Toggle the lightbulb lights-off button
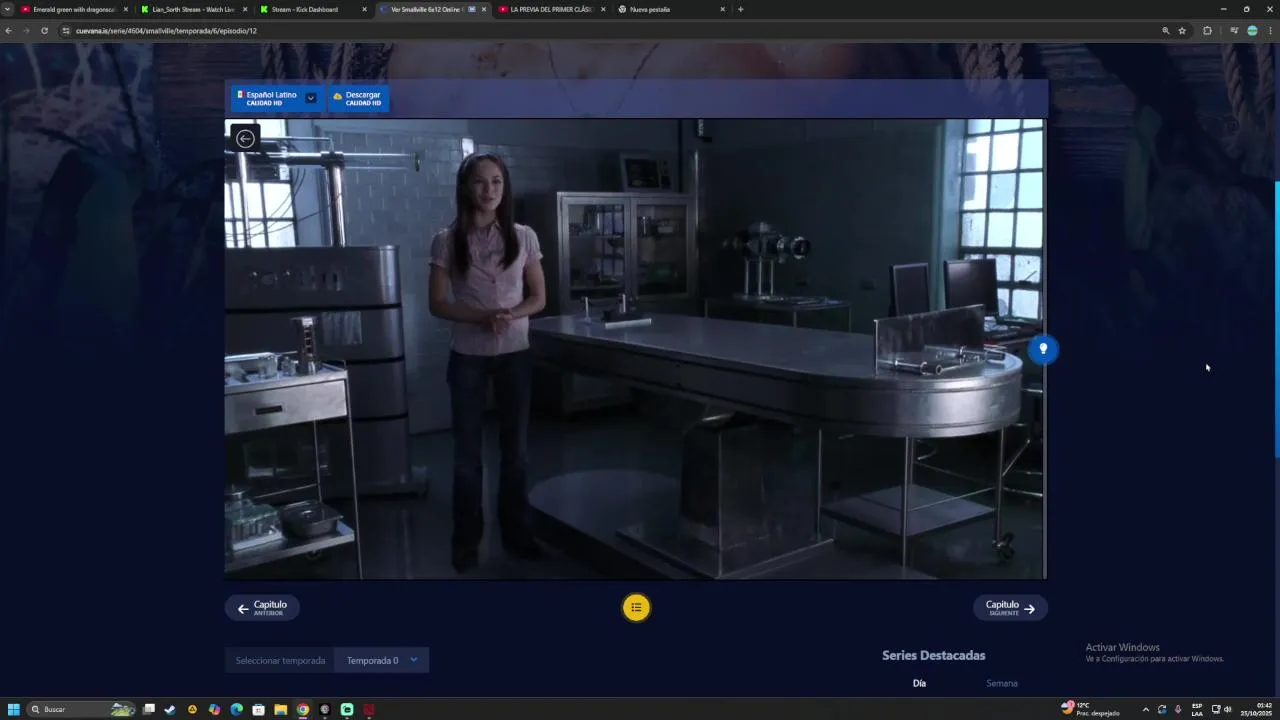This screenshot has height=720, width=1280. pos(1043,349)
